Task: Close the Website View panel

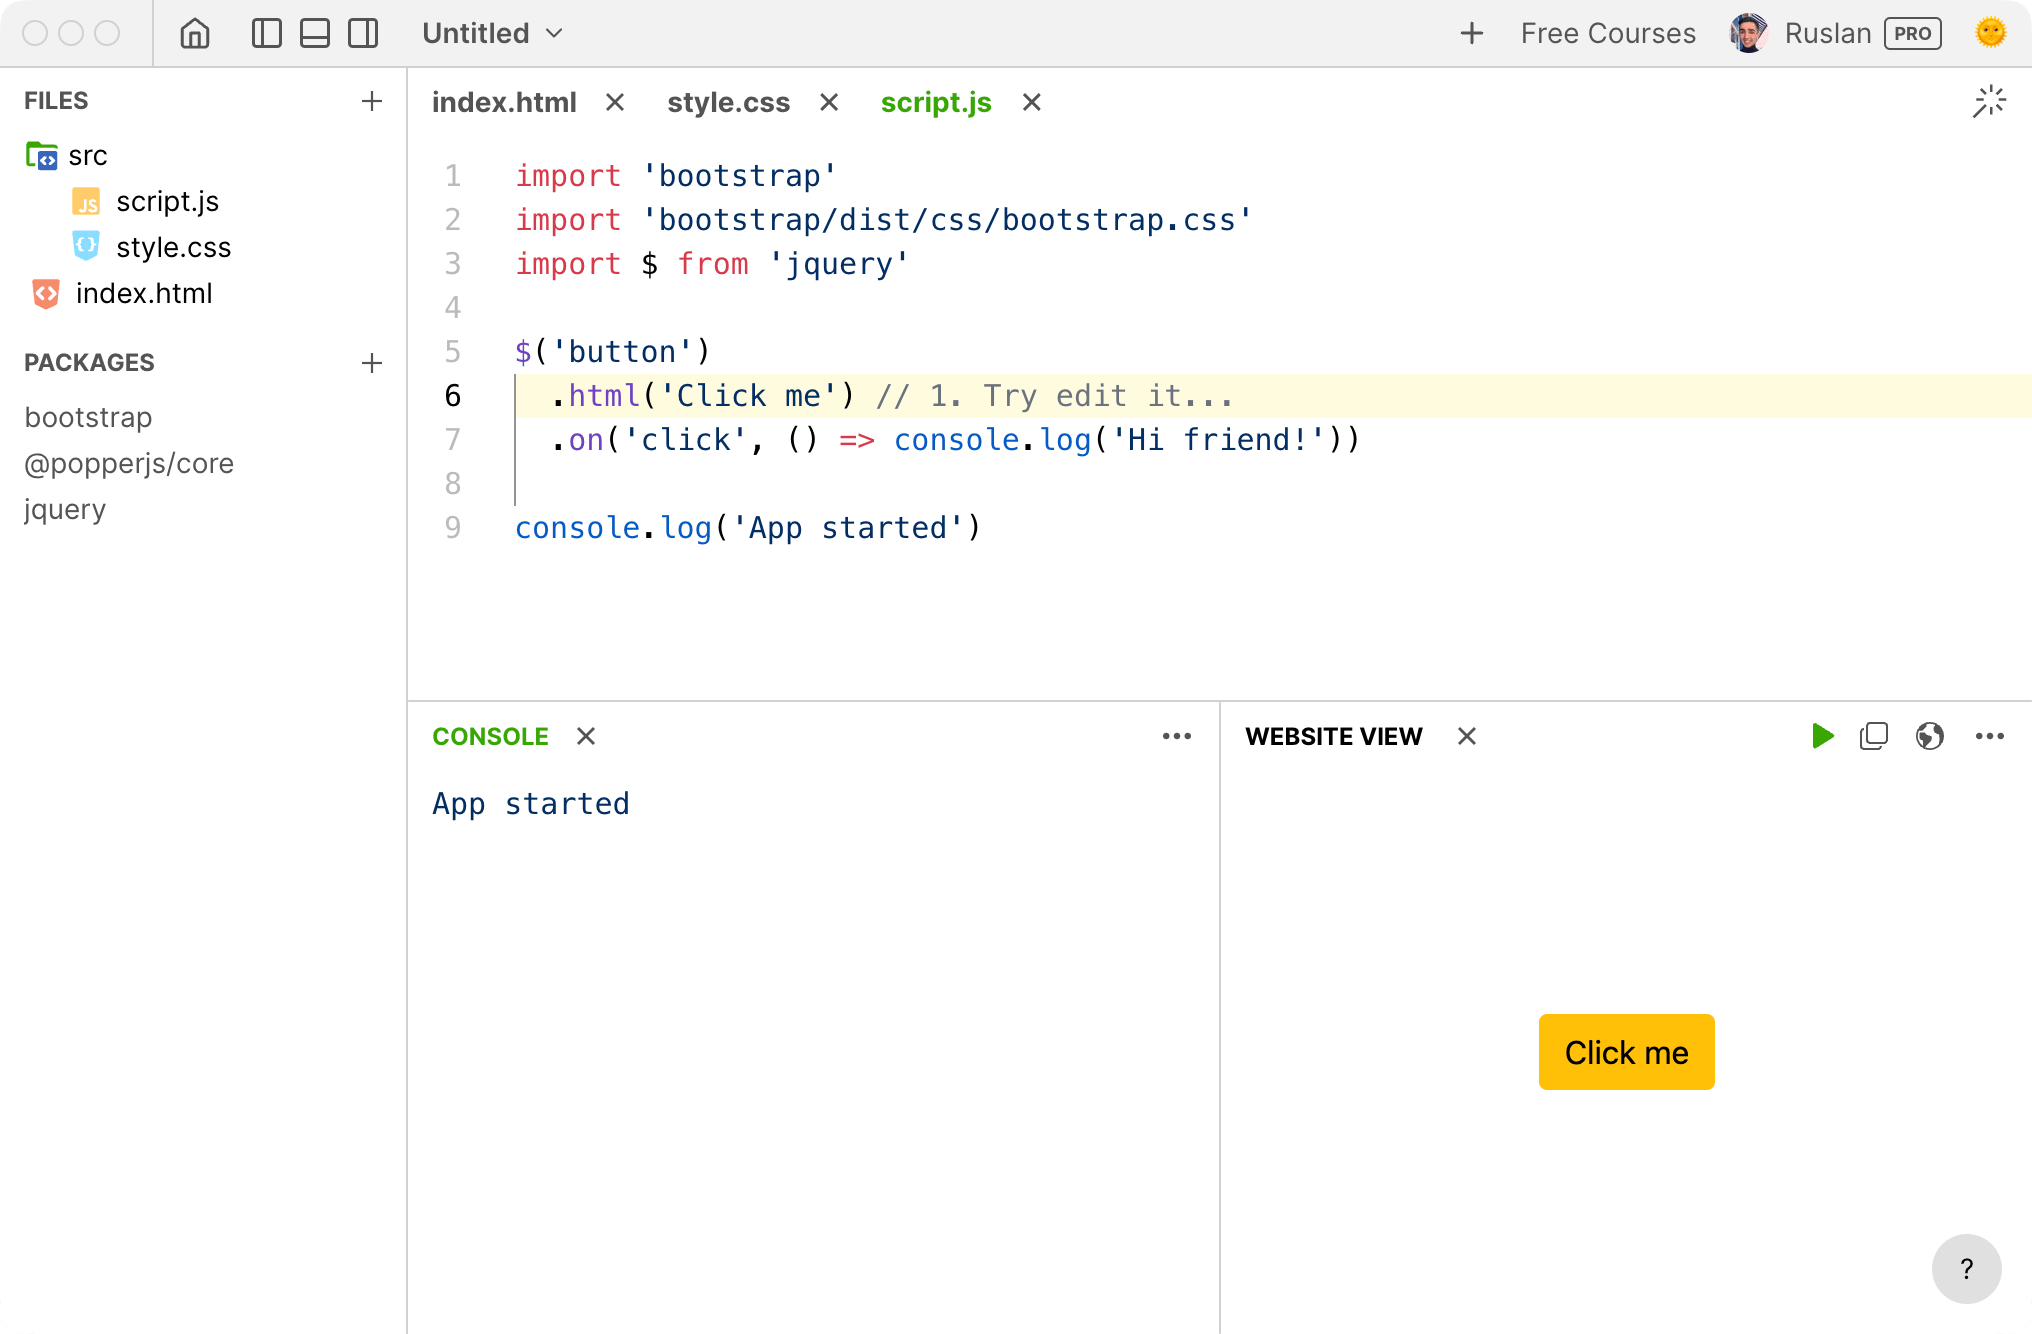Action: tap(1465, 737)
